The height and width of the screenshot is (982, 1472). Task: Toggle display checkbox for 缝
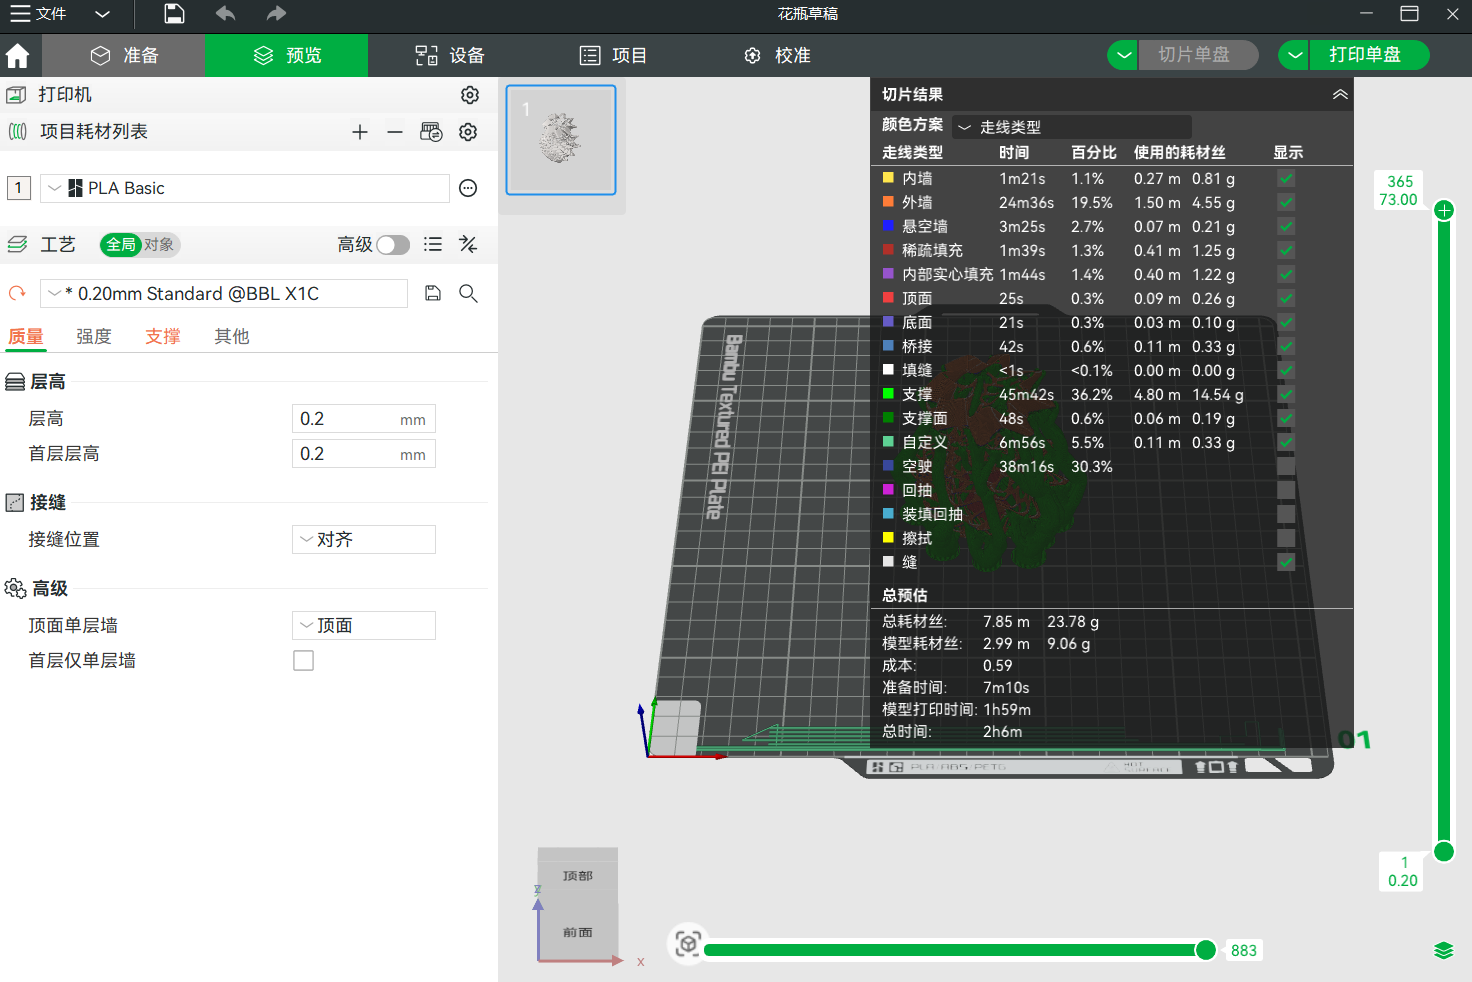1286,562
